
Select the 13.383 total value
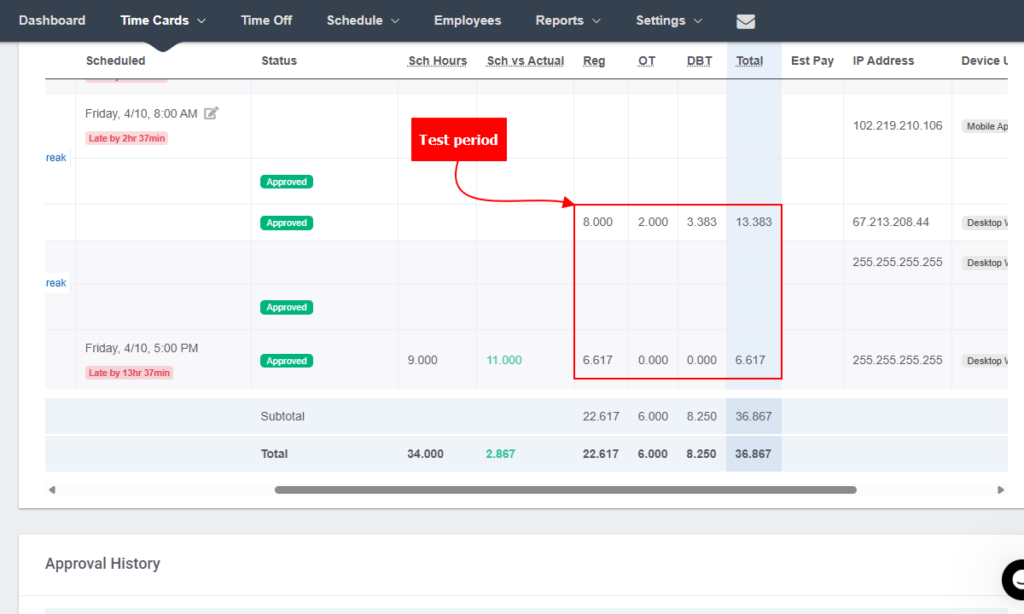tap(754, 222)
